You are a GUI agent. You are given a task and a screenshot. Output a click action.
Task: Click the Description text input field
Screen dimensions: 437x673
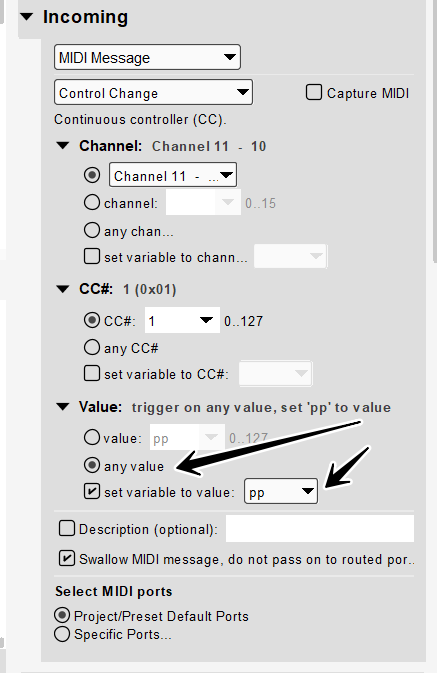pos(320,529)
